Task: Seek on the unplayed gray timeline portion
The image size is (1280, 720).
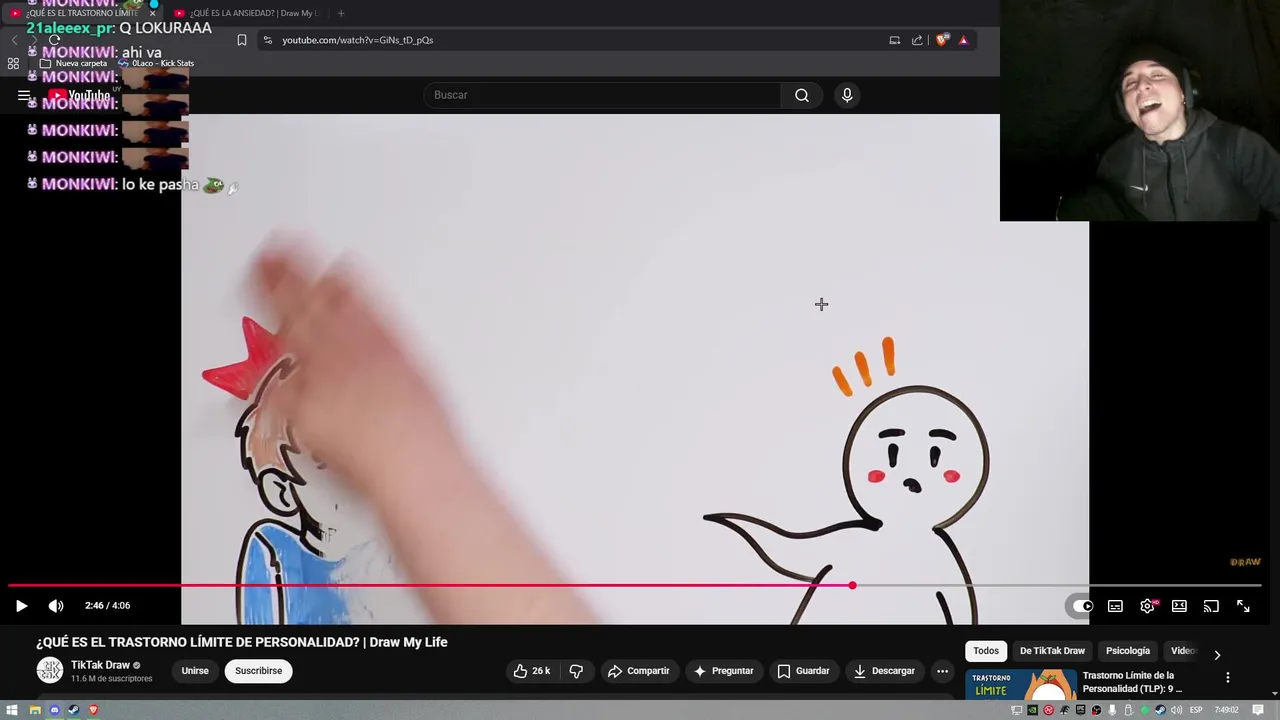Action: [1060, 586]
